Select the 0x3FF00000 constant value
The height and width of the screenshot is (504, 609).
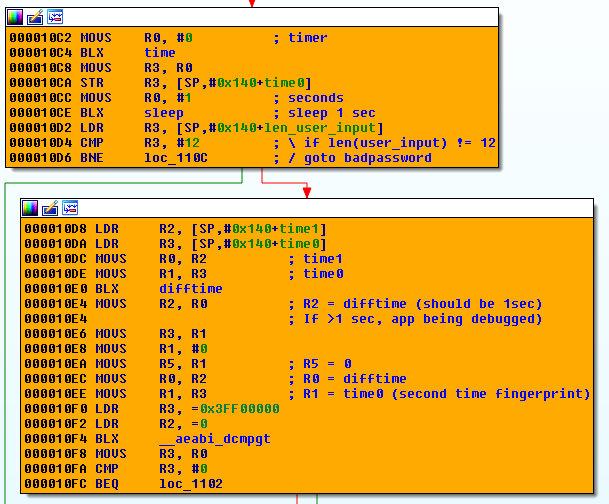point(240,409)
